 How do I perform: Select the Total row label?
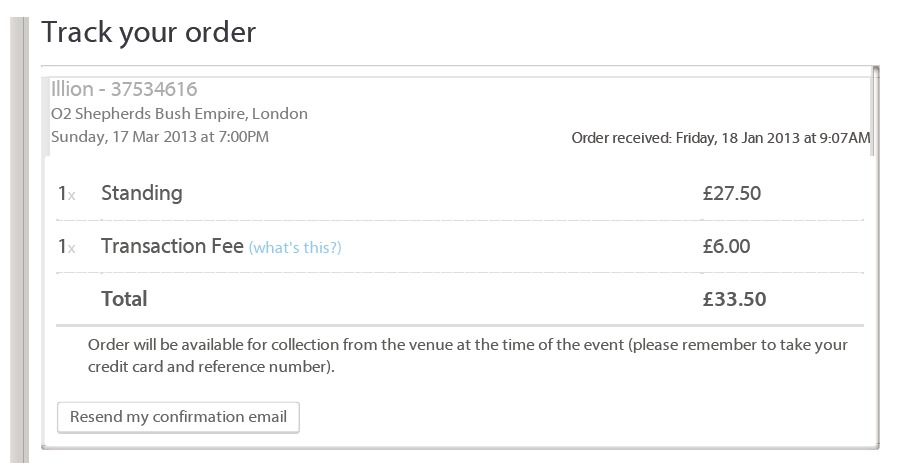pos(124,298)
